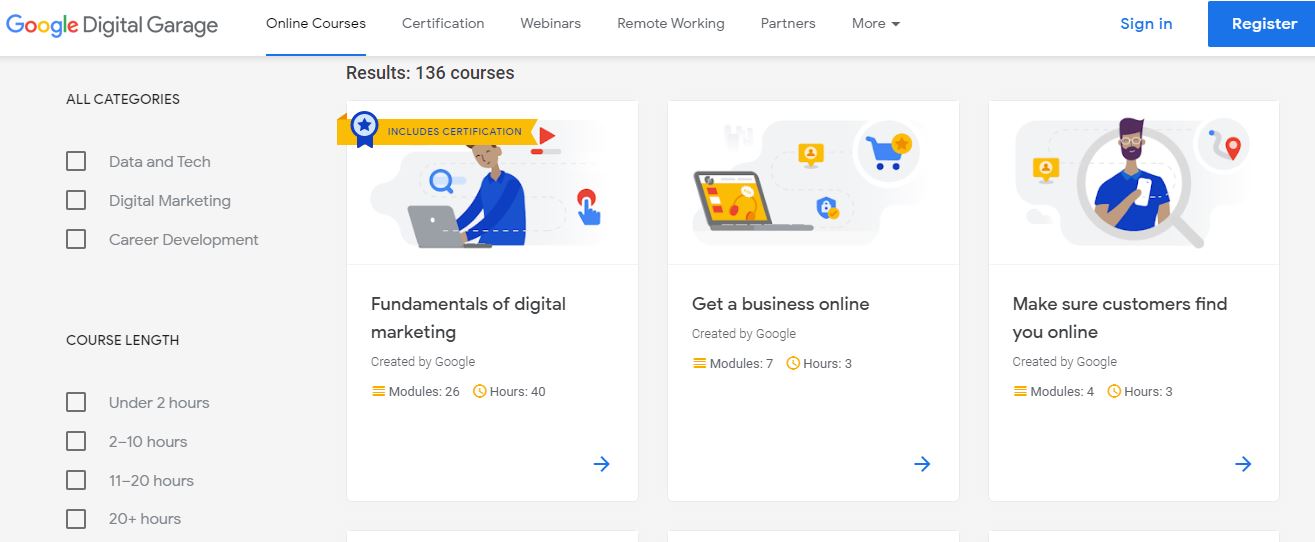
Task: Open the Certification tab
Action: click(443, 24)
